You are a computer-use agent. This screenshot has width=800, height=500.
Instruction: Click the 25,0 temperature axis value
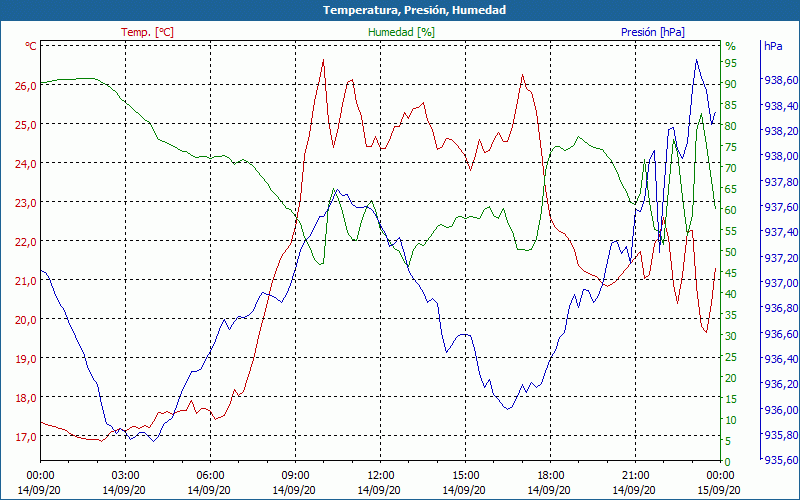tap(26, 125)
